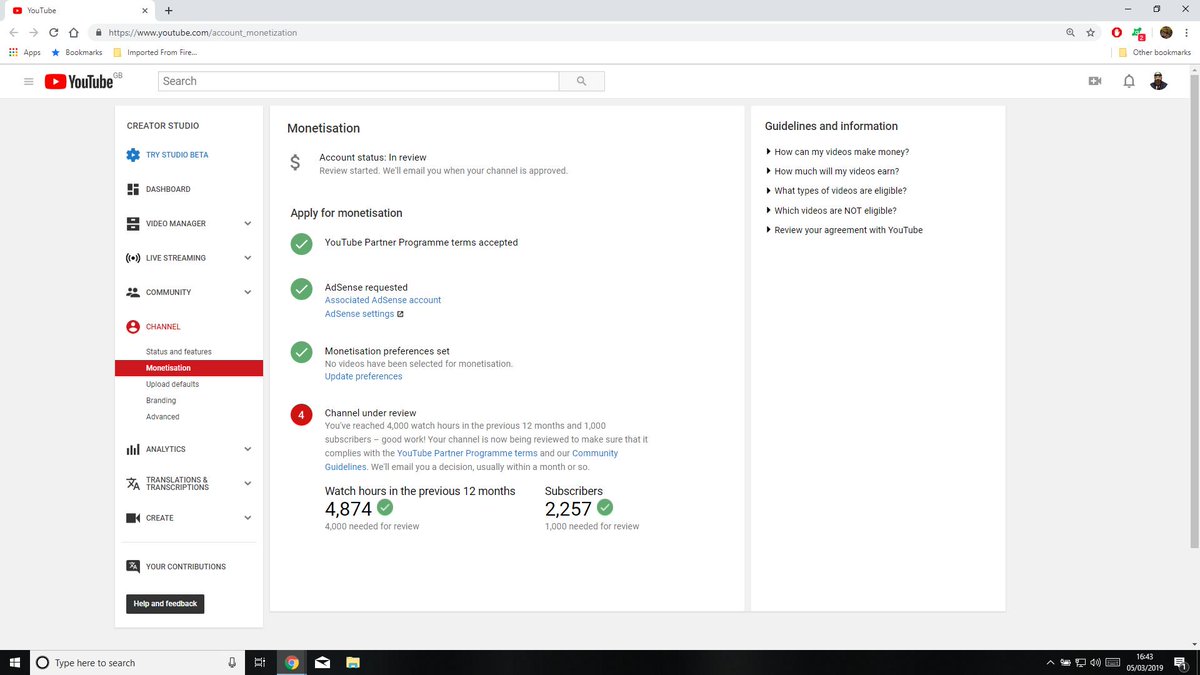Screen dimensions: 1200x675
Task: Click the browser back arrow
Action: [15, 32]
